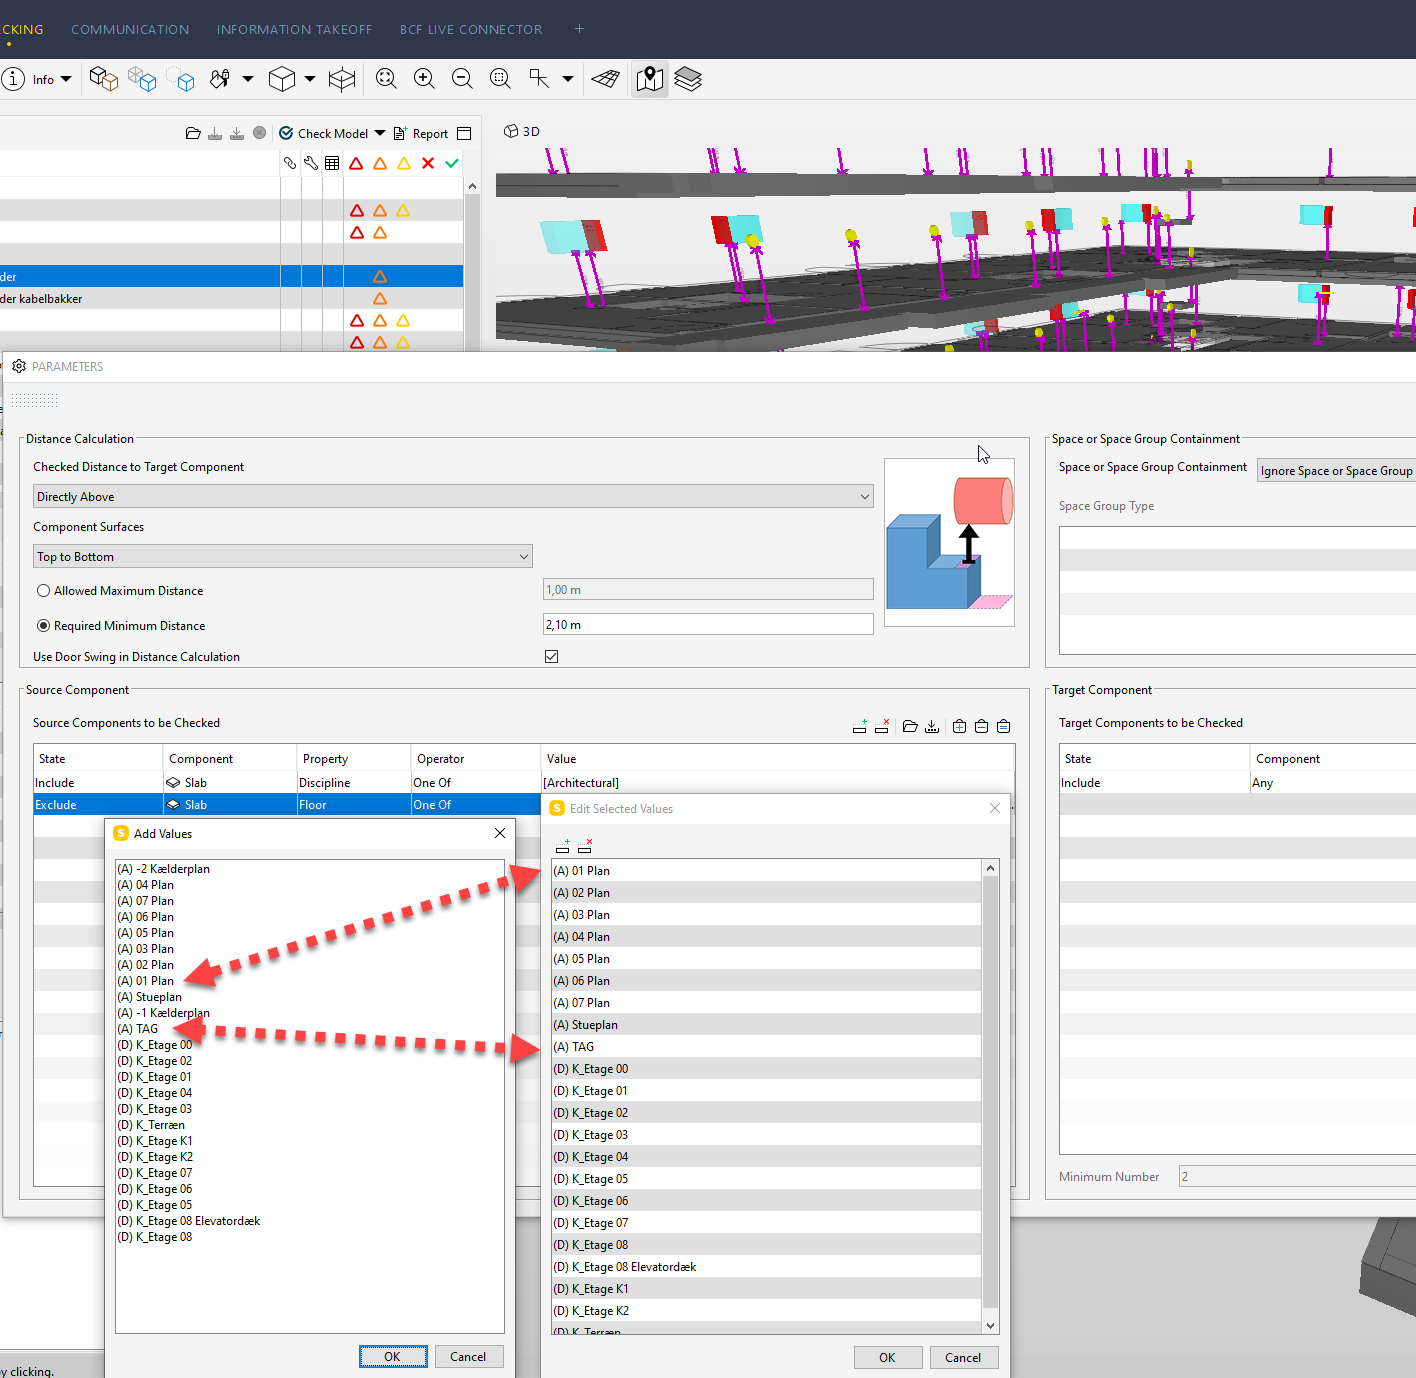Viewport: 1416px width, 1378px height.
Task: Open the Info panel icon
Action: pos(14,79)
